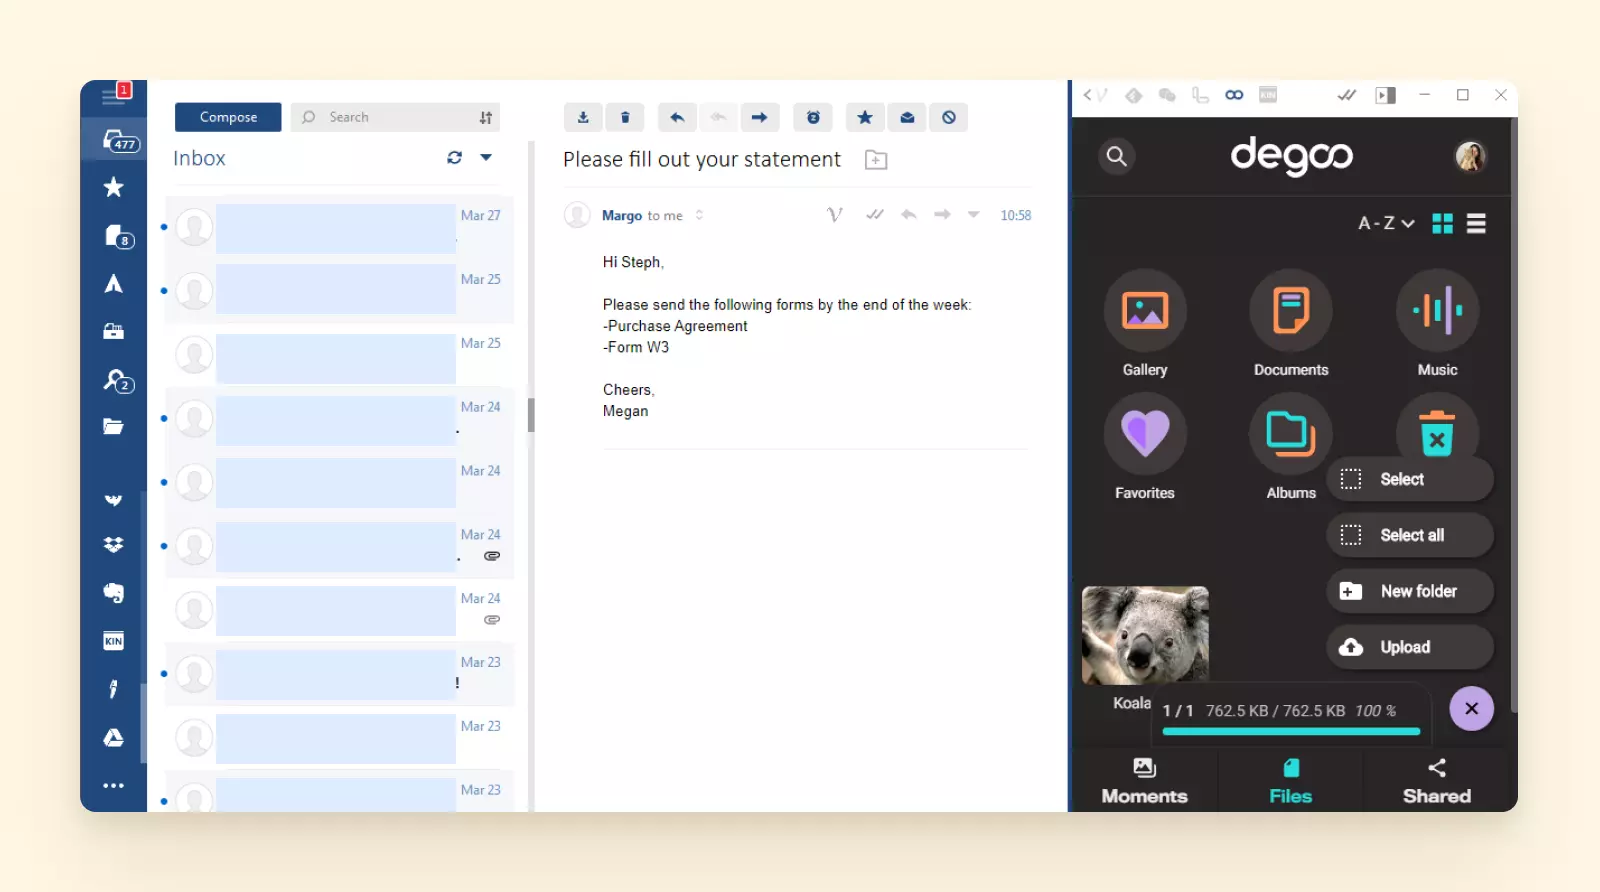Delete the open email with trash button

pyautogui.click(x=625, y=118)
